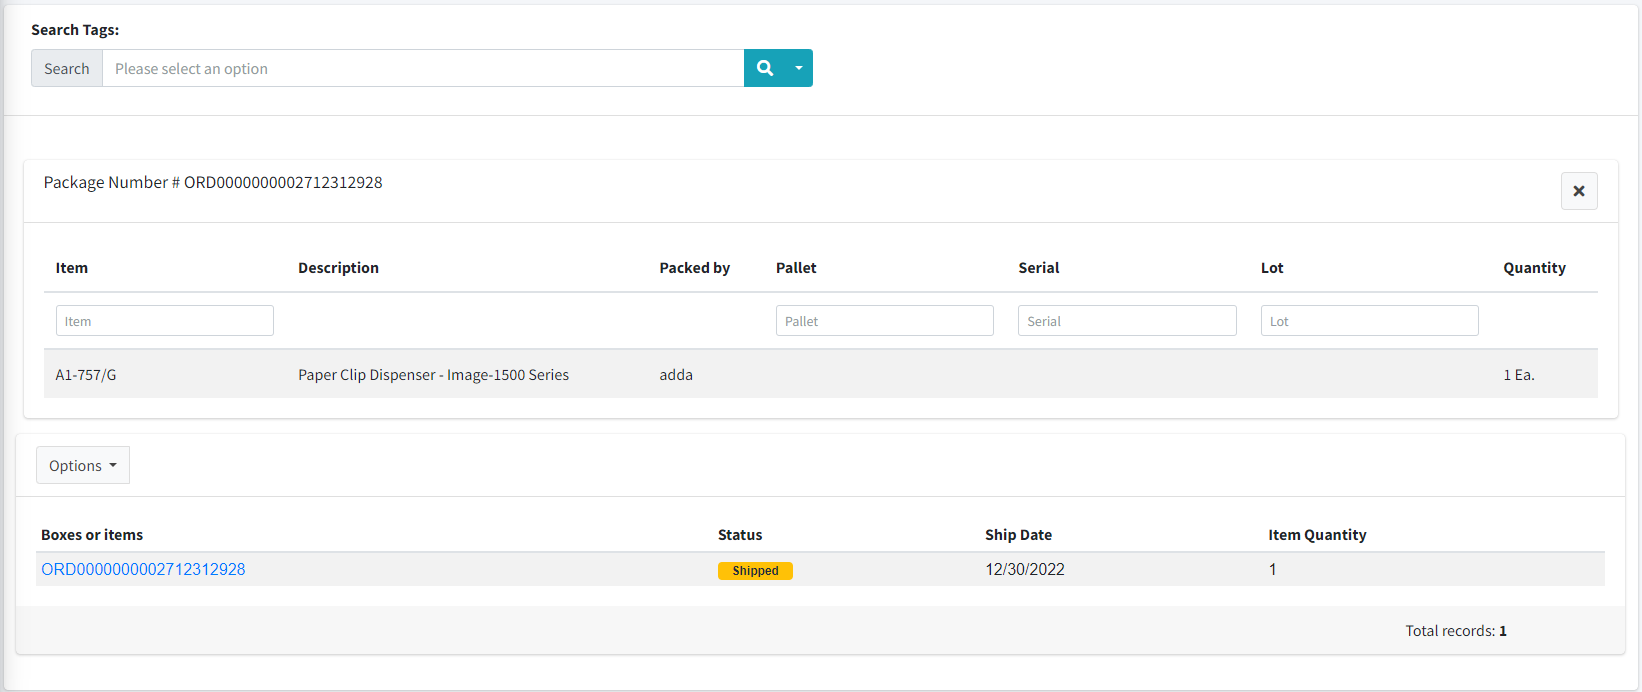Image resolution: width=1642 pixels, height=692 pixels.
Task: Expand the caret beside the search button
Action: (x=798, y=68)
